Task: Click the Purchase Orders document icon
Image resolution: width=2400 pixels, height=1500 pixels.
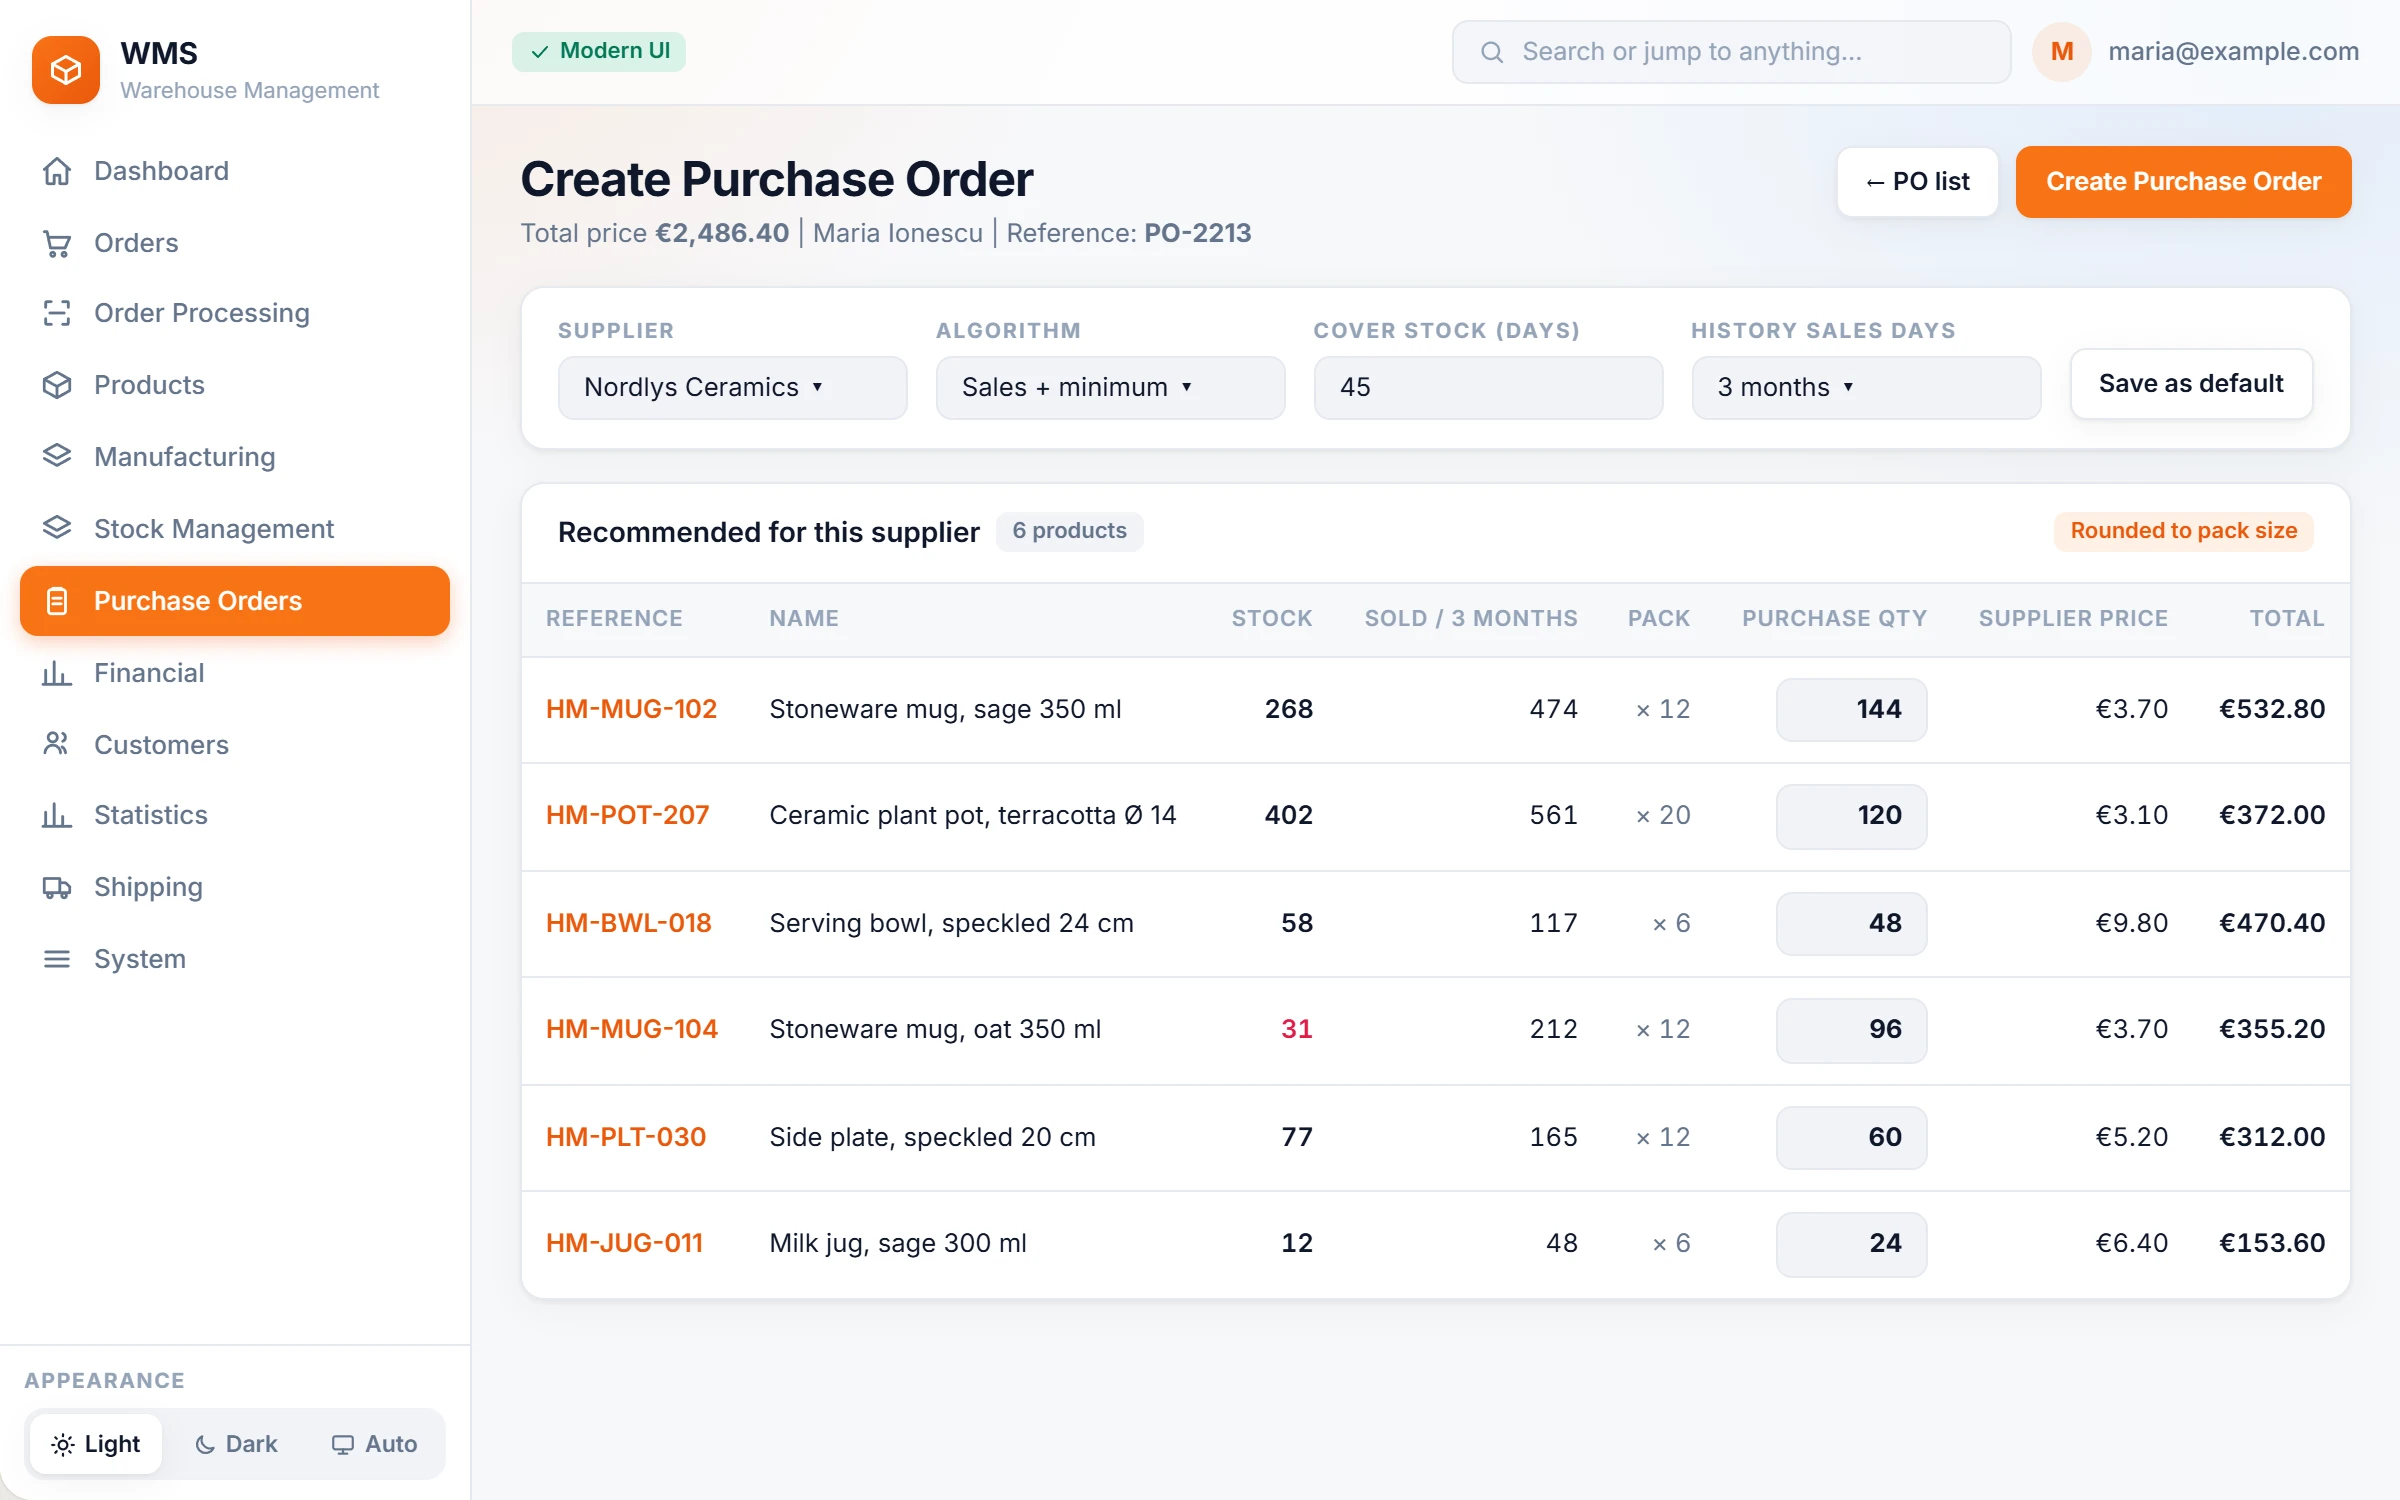Action: (57, 601)
